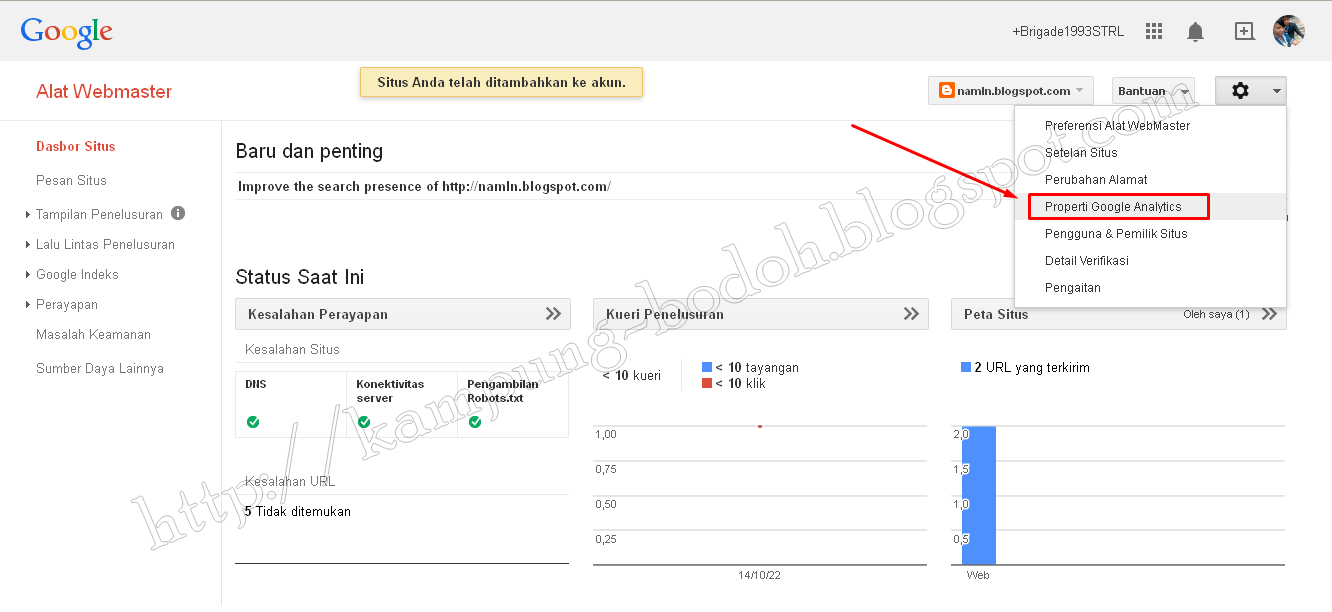Click Oleh saya (1) text
The width and height of the screenshot is (1332, 612).
pyautogui.click(x=1216, y=314)
